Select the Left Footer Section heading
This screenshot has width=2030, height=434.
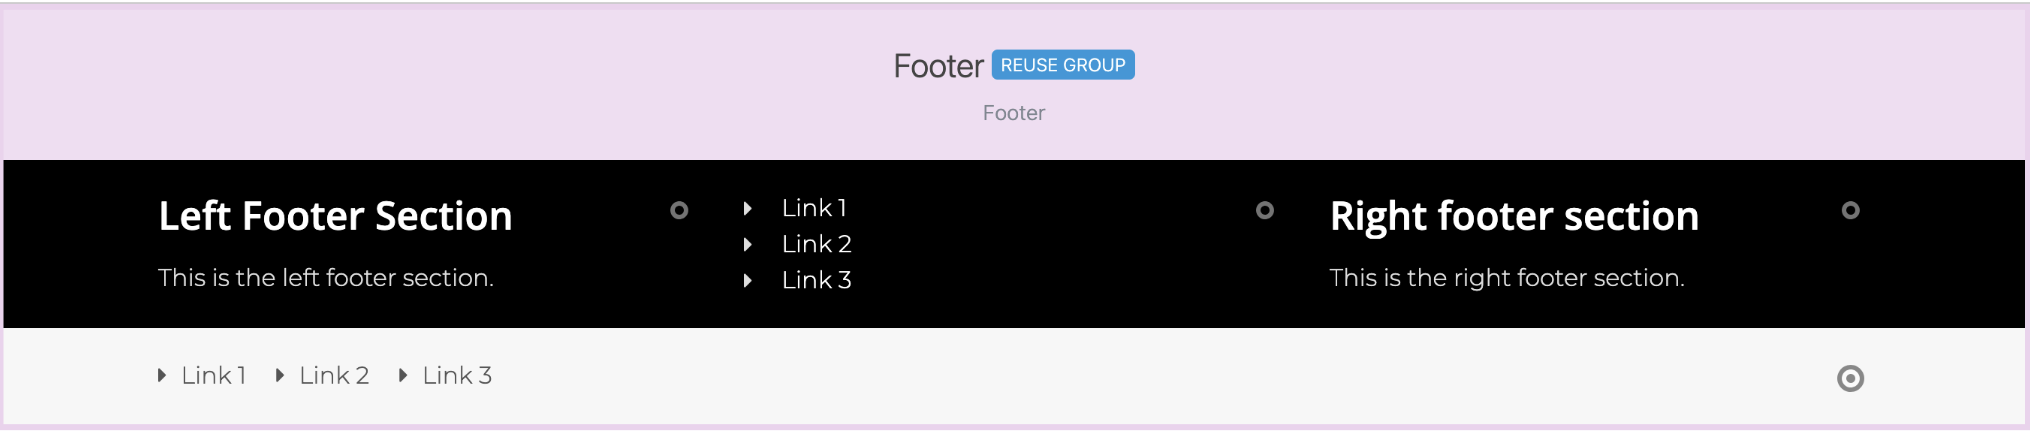tap(335, 216)
